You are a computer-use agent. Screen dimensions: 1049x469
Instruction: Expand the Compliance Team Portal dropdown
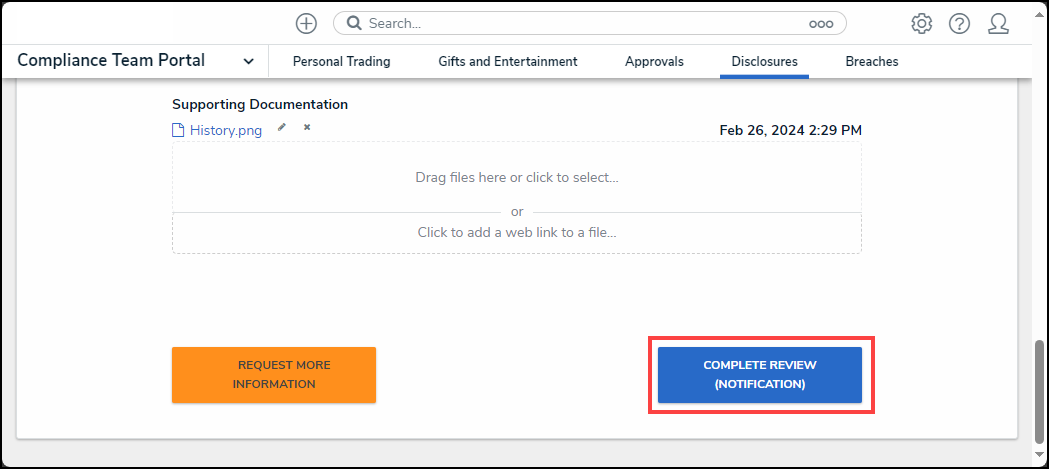tap(249, 61)
